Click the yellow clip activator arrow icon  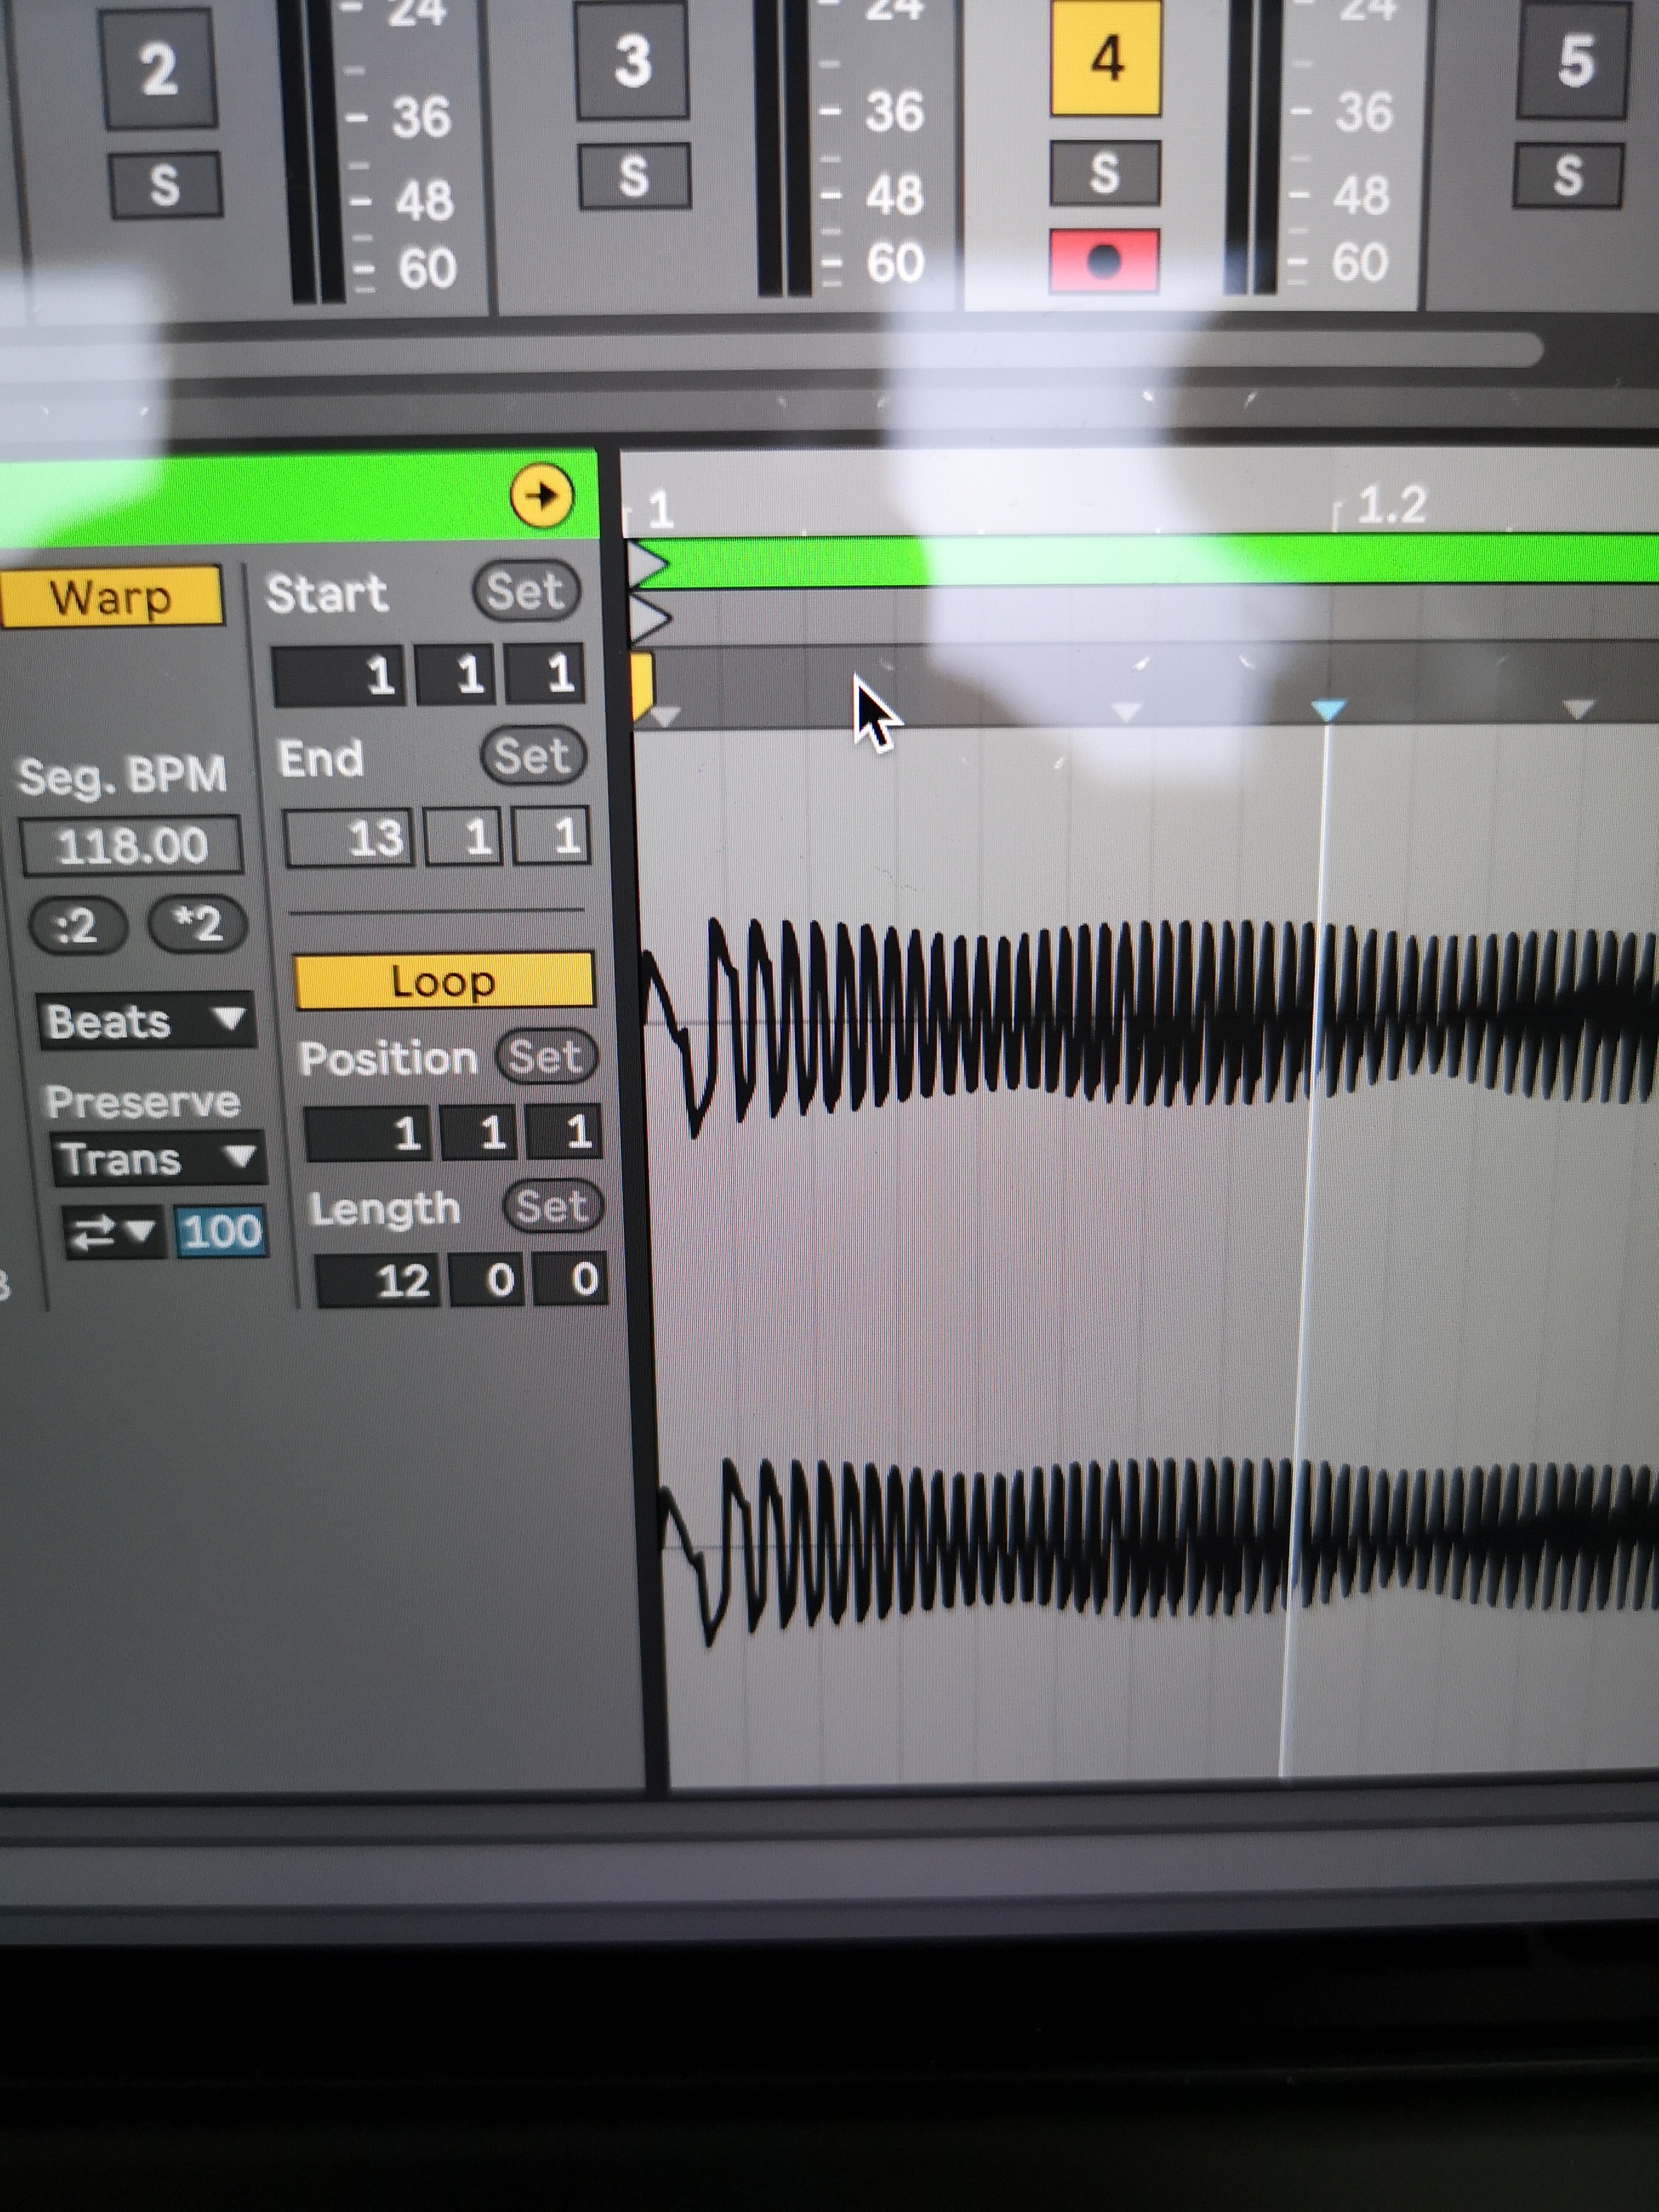(541, 495)
